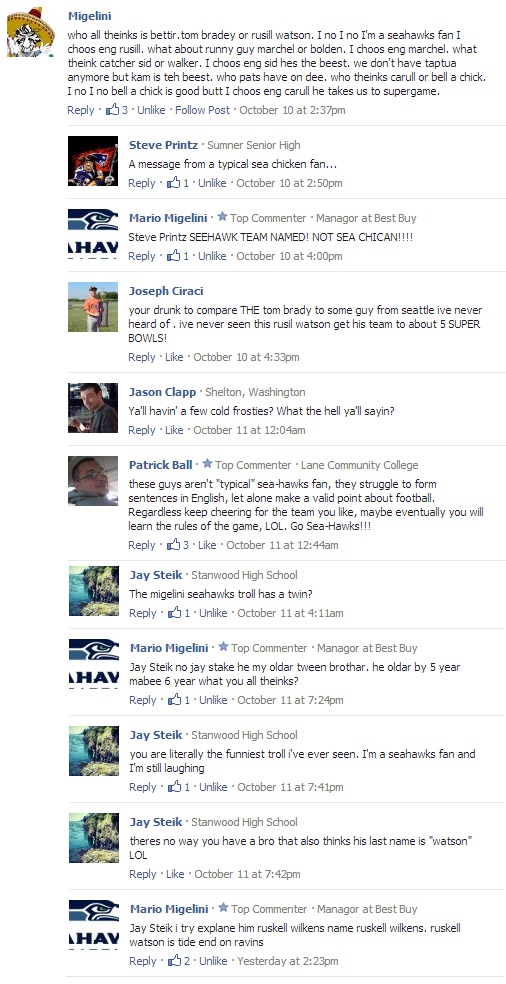Open Sumner Senior High link
This screenshot has width=506, height=984.
(254, 145)
